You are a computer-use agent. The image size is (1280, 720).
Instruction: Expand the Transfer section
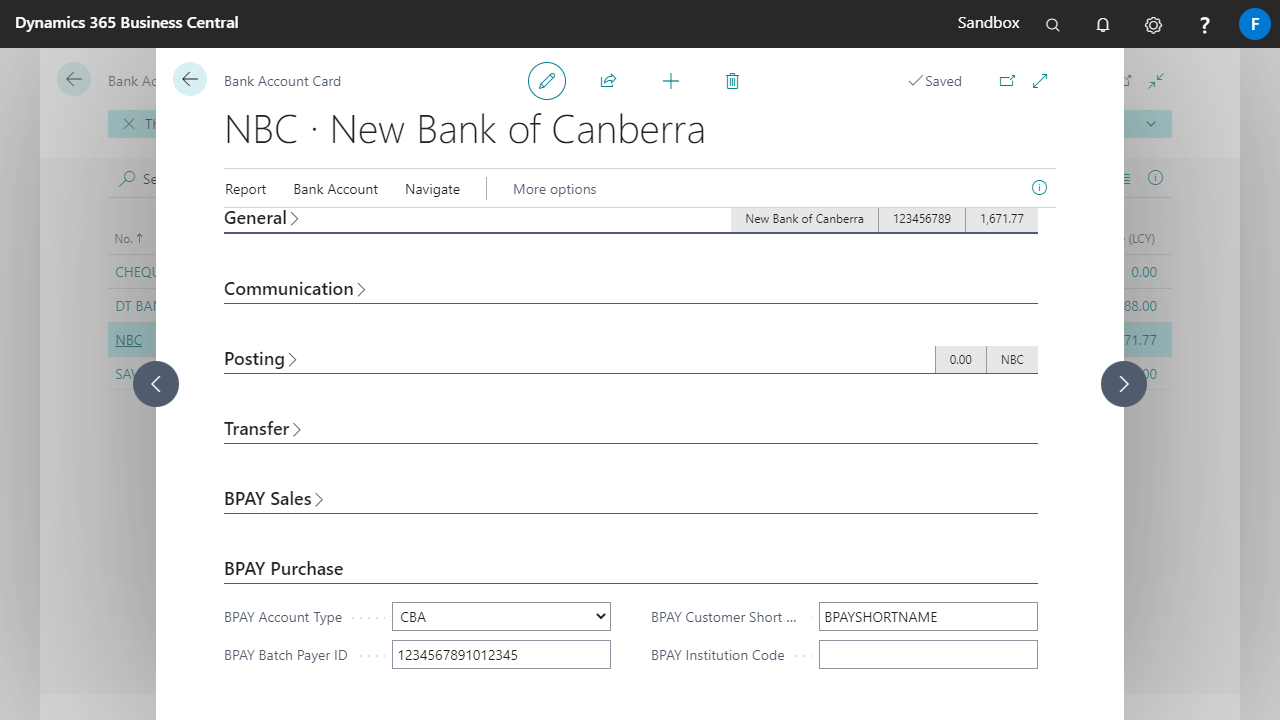[x=263, y=429]
